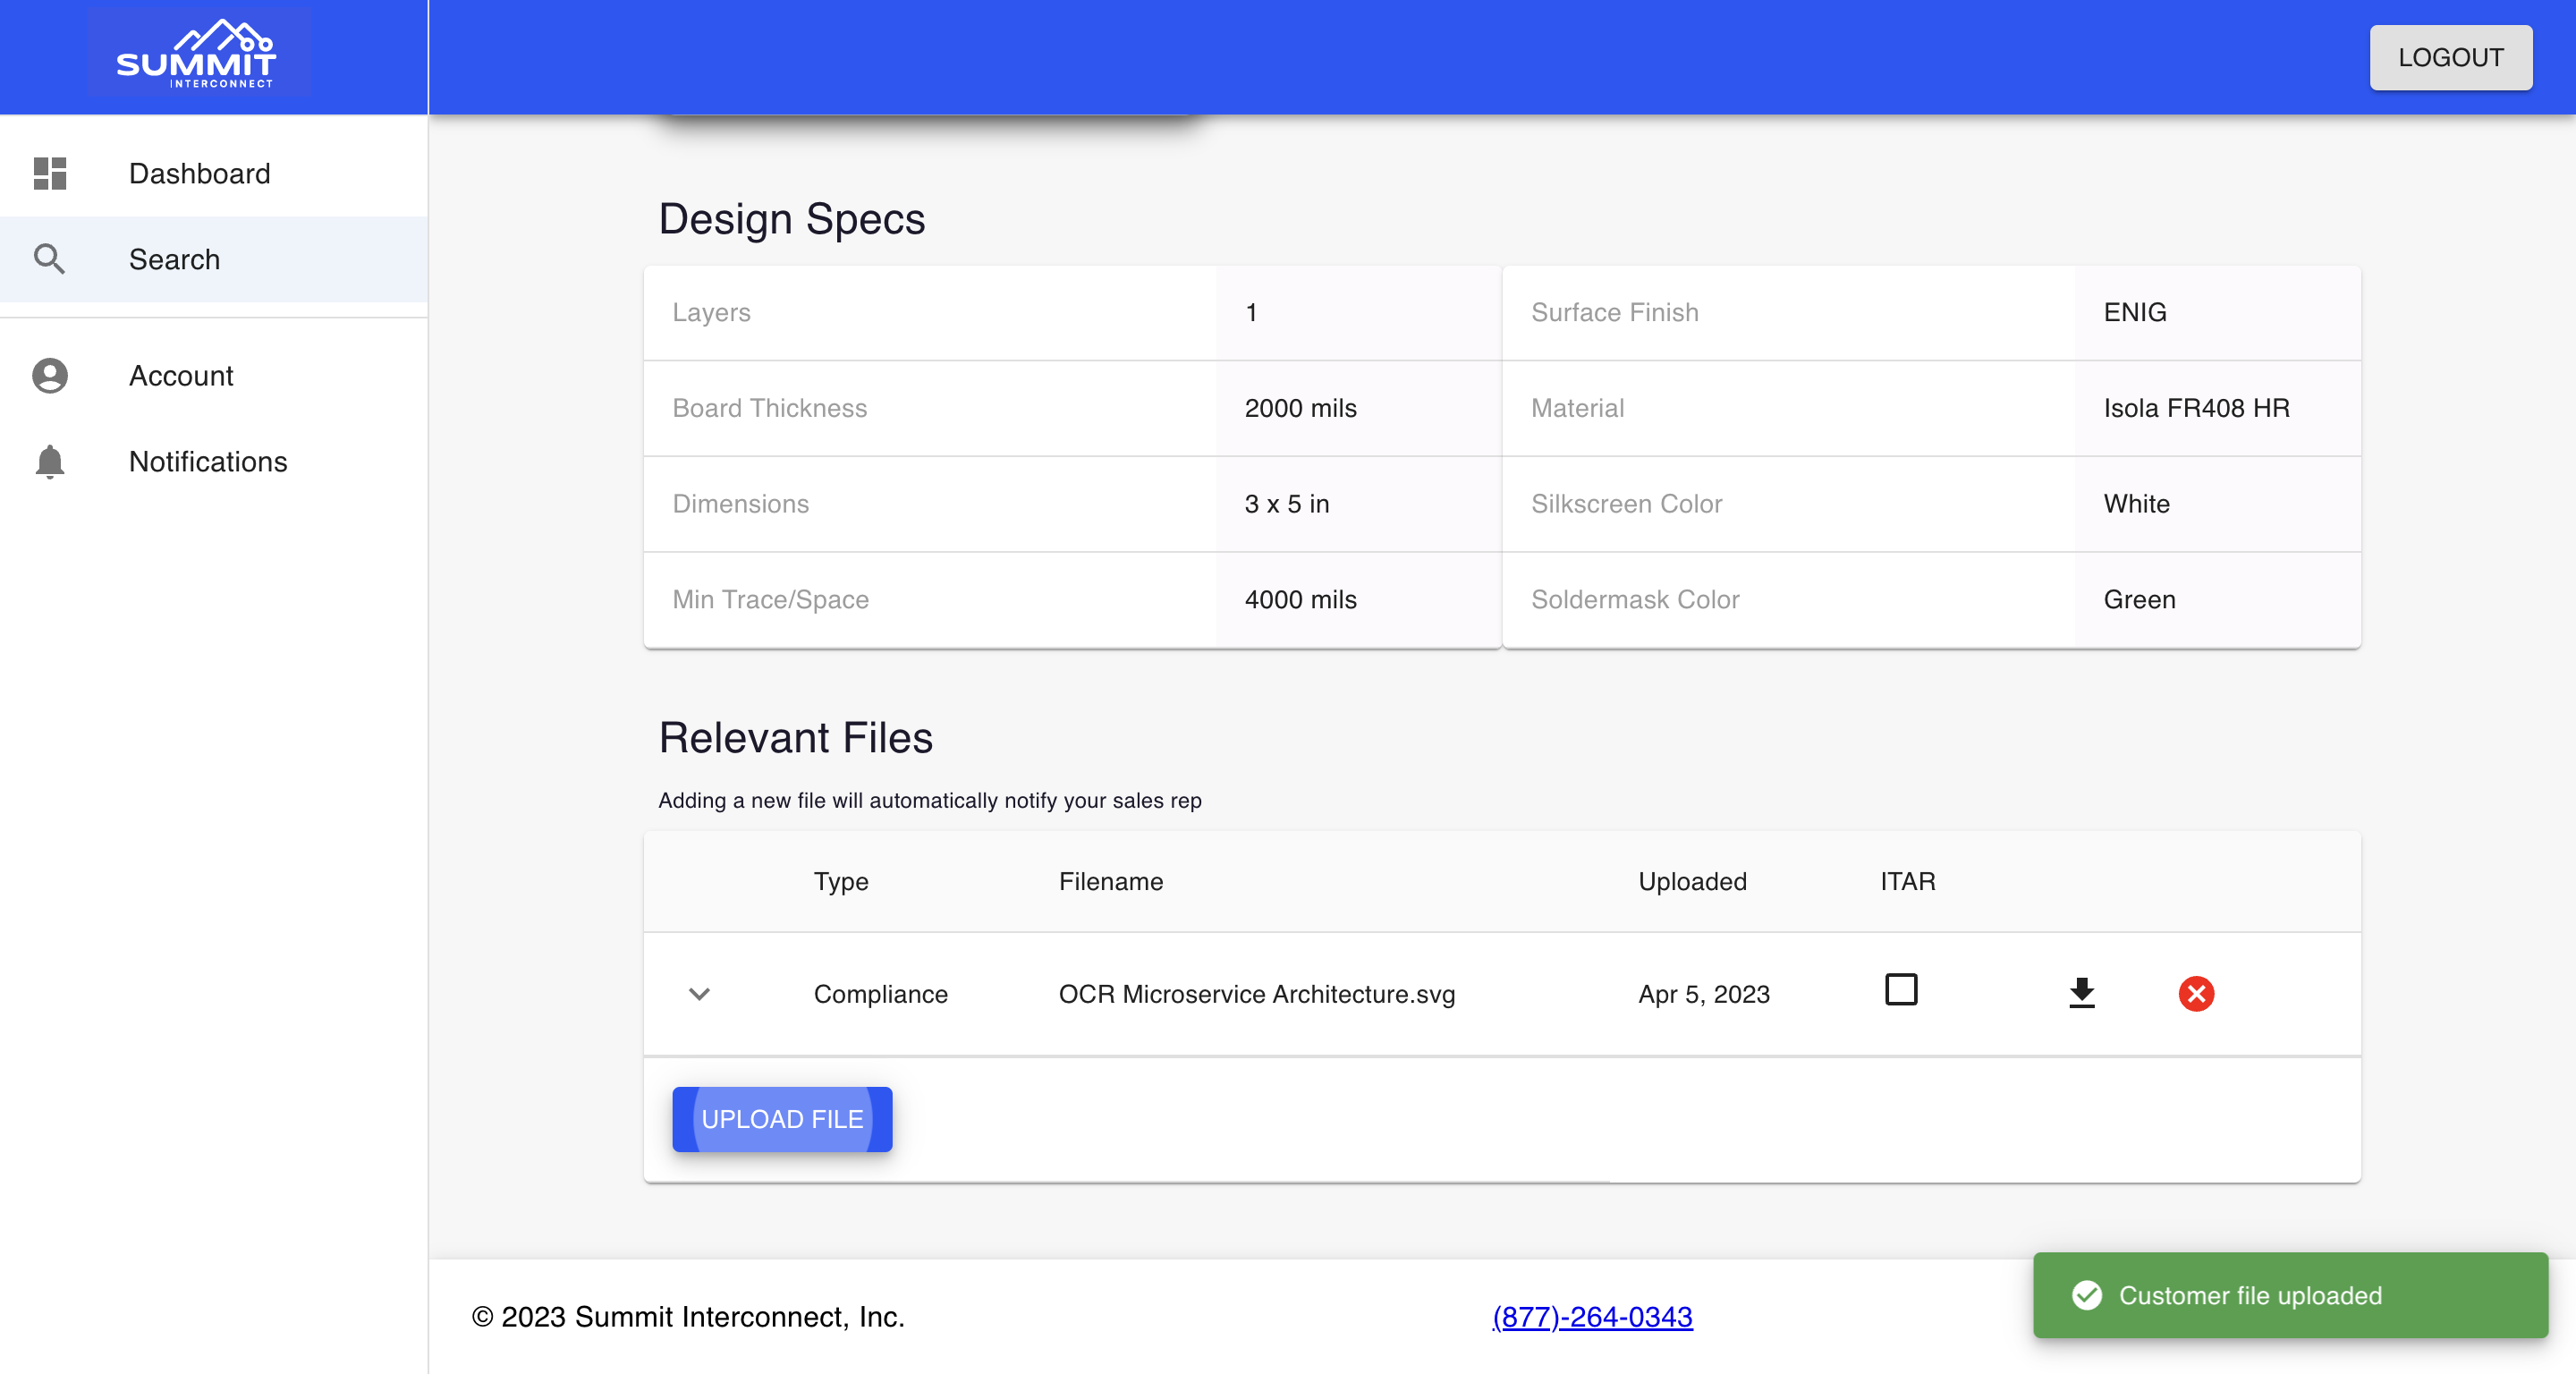Click the Uploaded column header
2576x1374 pixels.
1693,881
